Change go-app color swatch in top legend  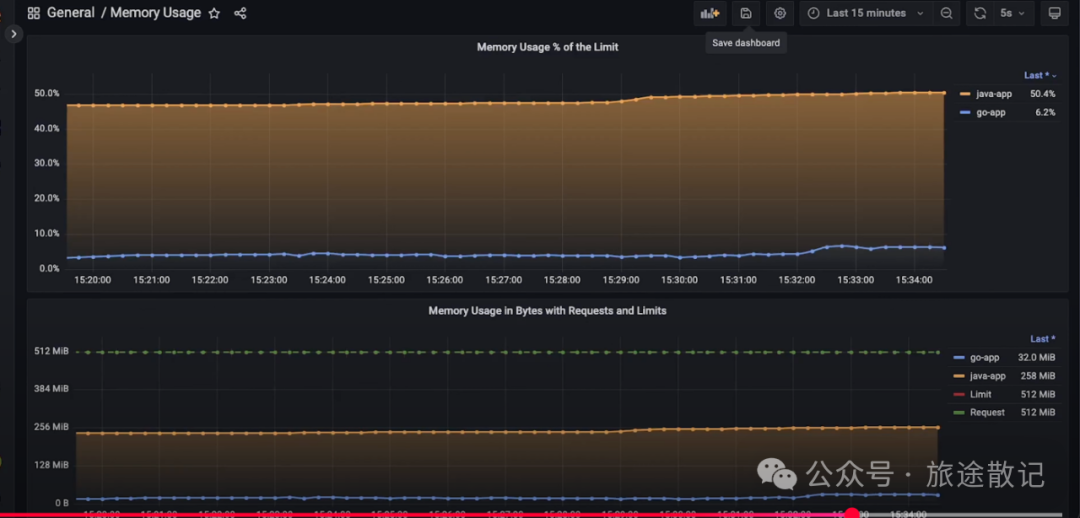coord(965,112)
